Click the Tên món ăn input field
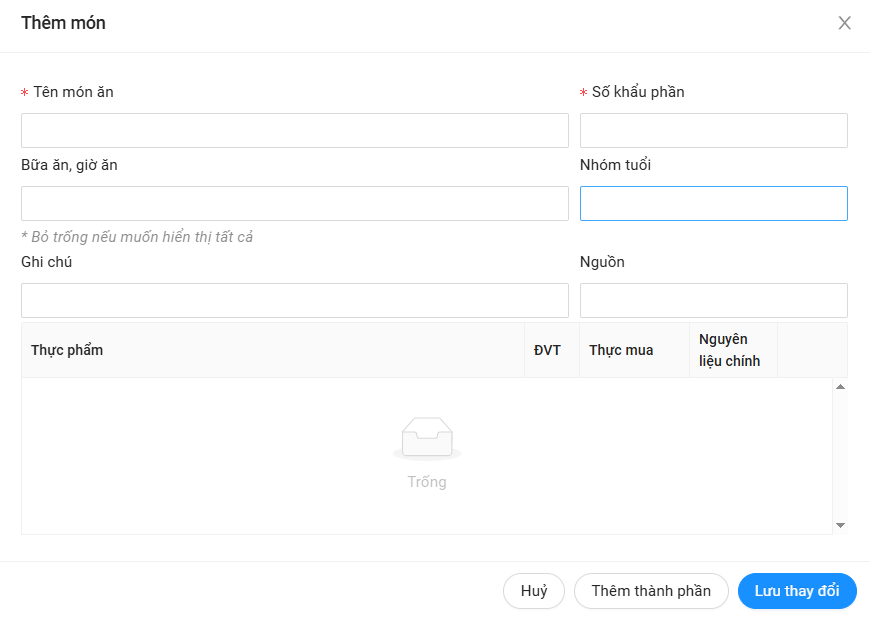870x618 pixels. click(294, 131)
